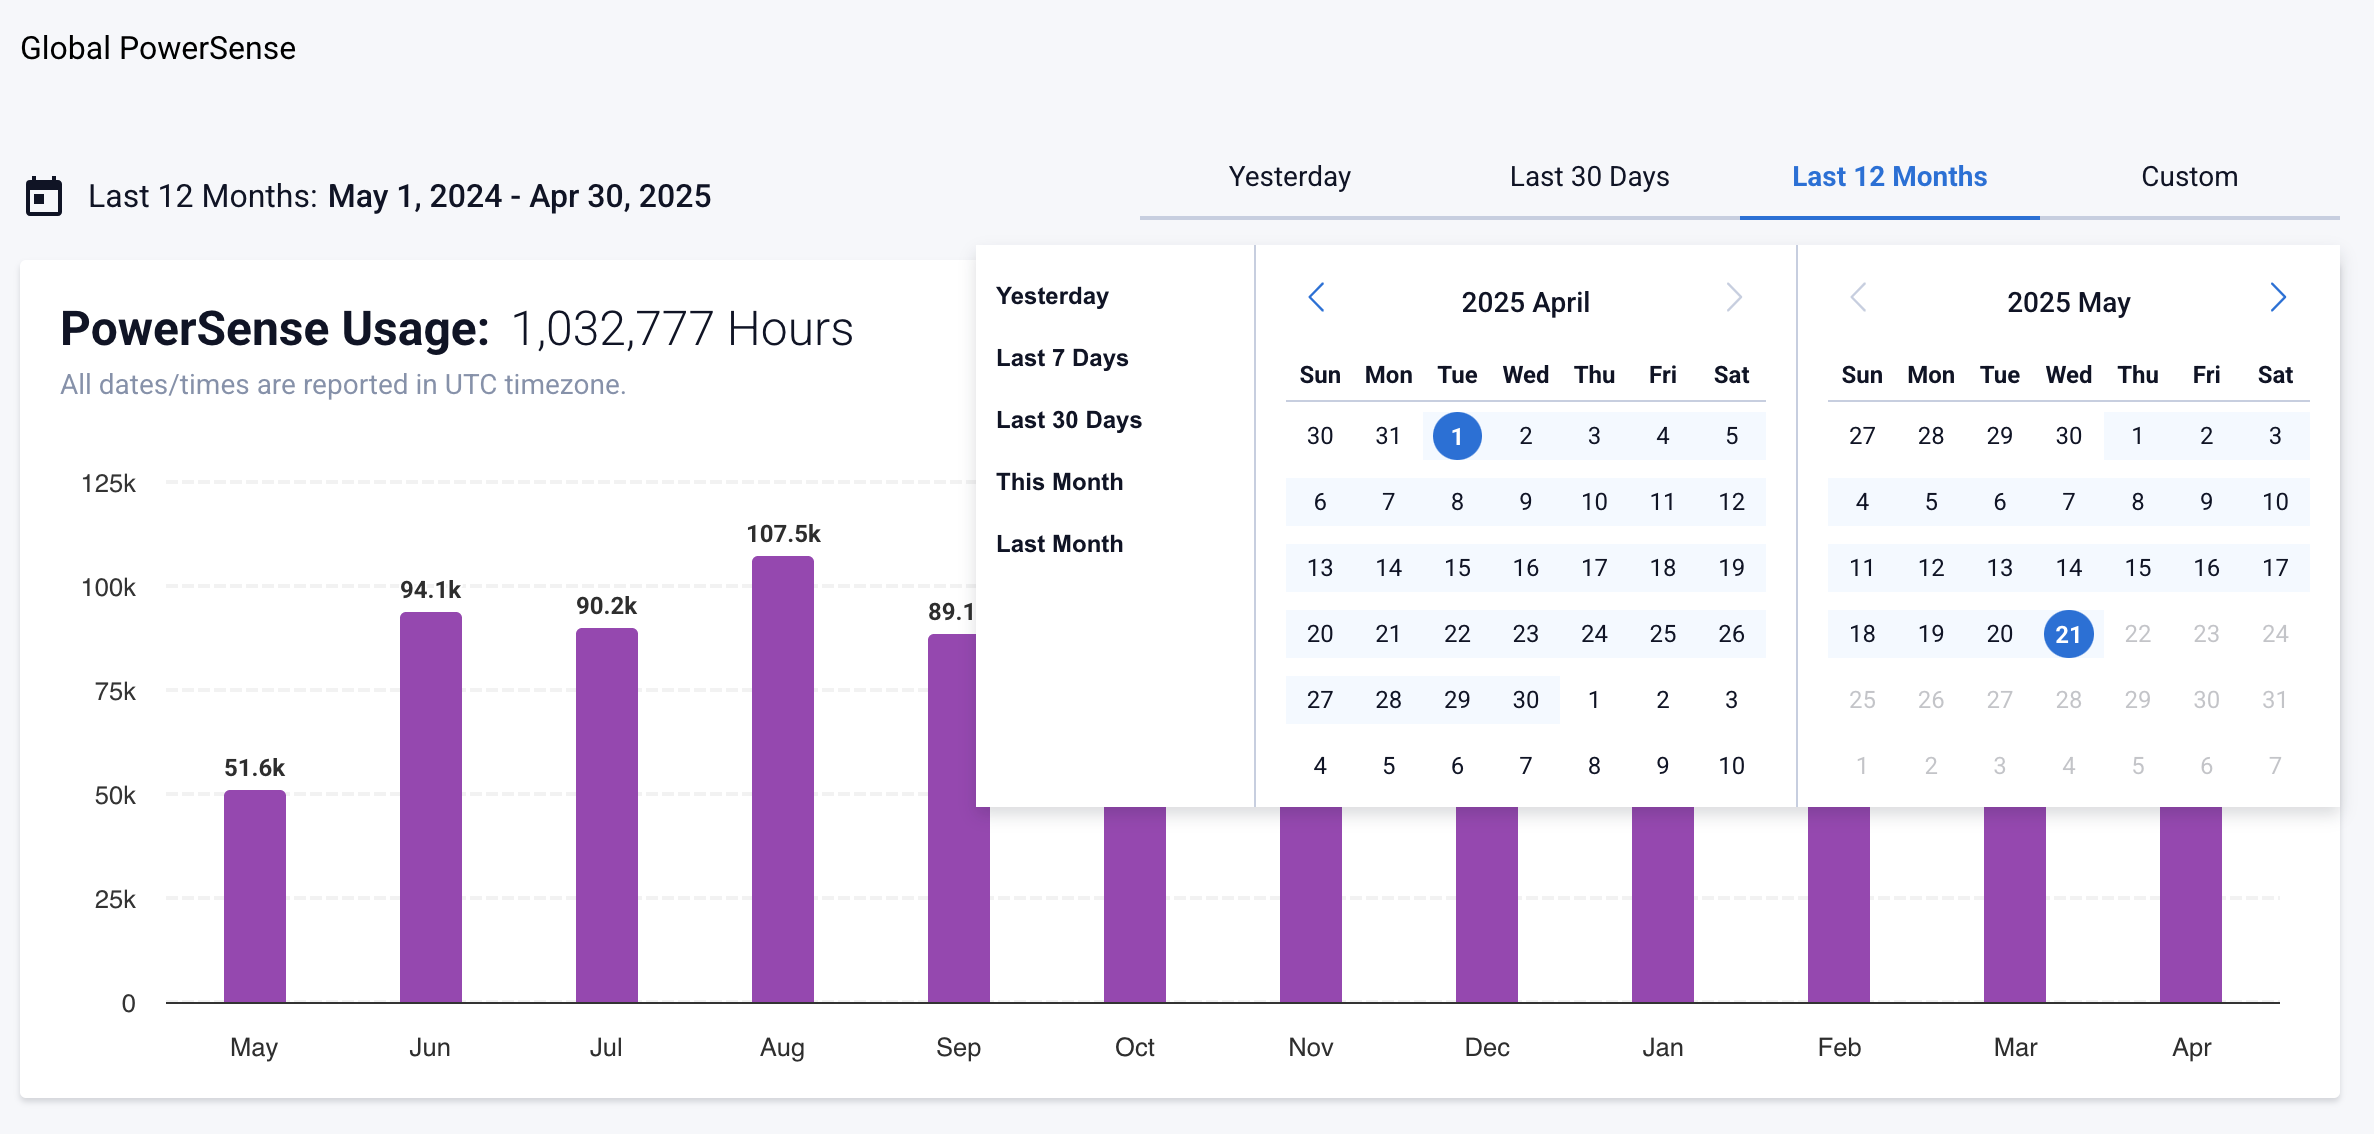Screen dimensions: 2374x1134
Task: Click the June 94.1k usage bar
Action: click(430, 806)
